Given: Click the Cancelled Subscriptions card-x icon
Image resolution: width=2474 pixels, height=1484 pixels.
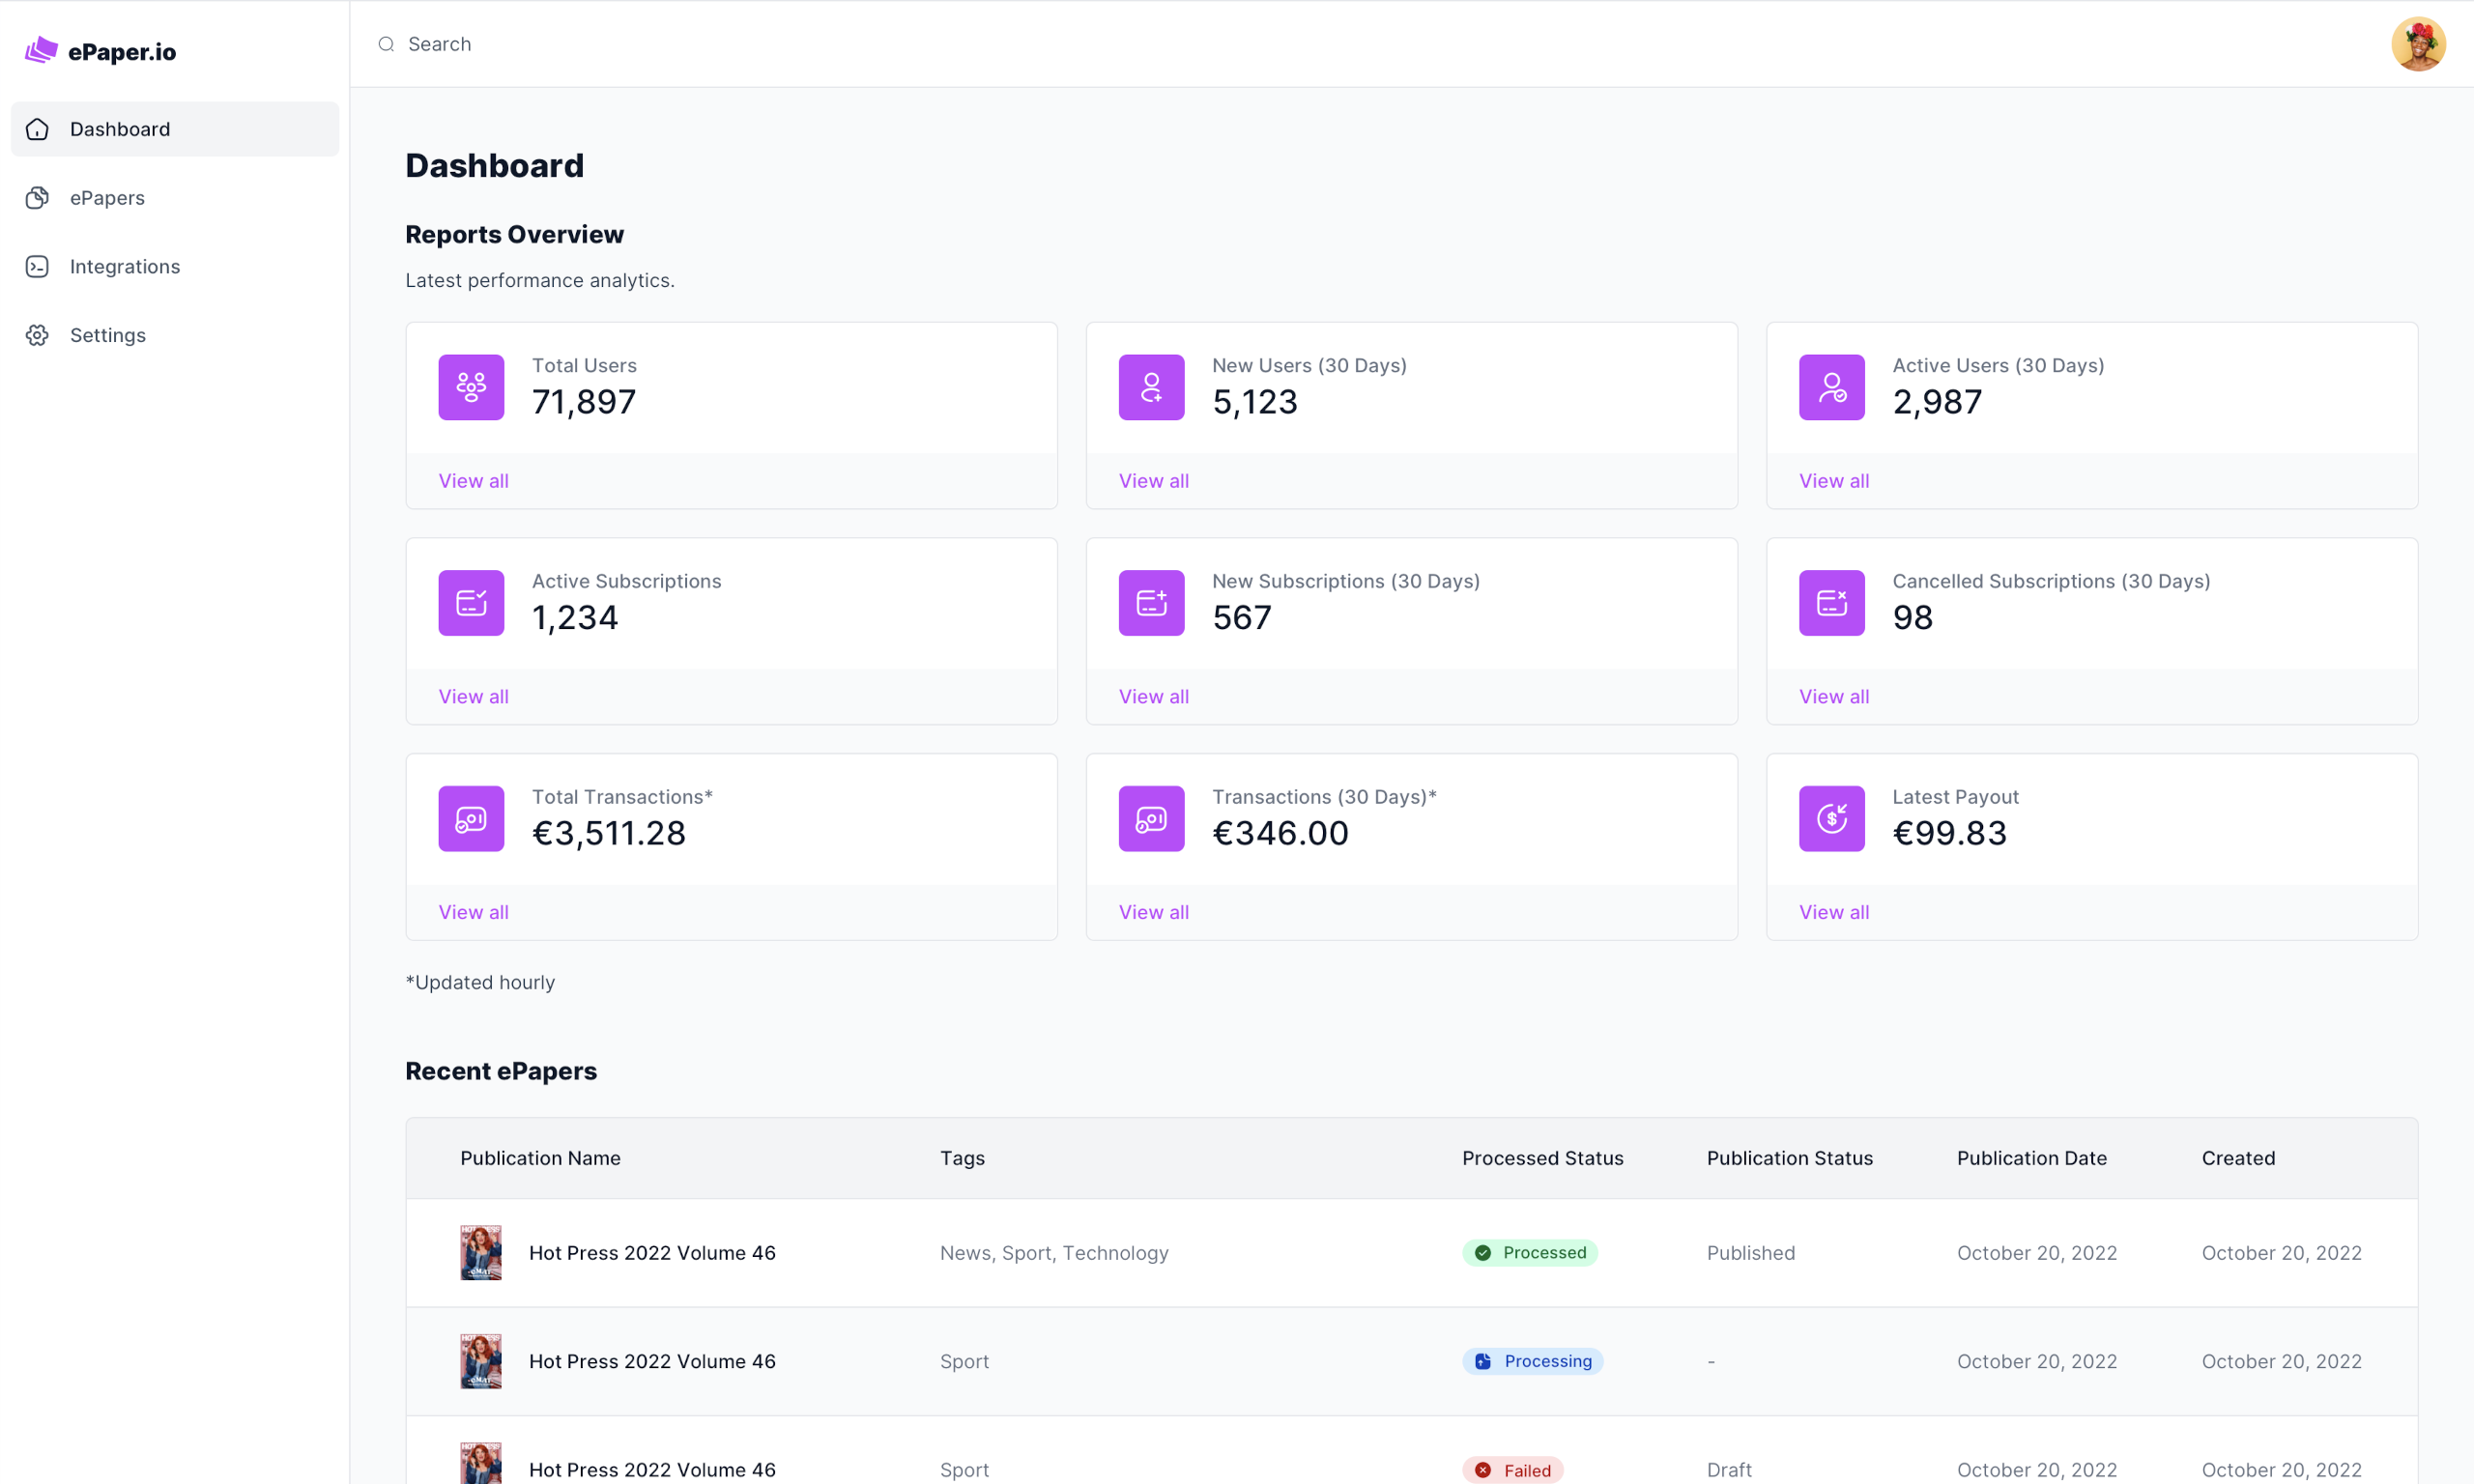Looking at the screenshot, I should [x=1831, y=603].
